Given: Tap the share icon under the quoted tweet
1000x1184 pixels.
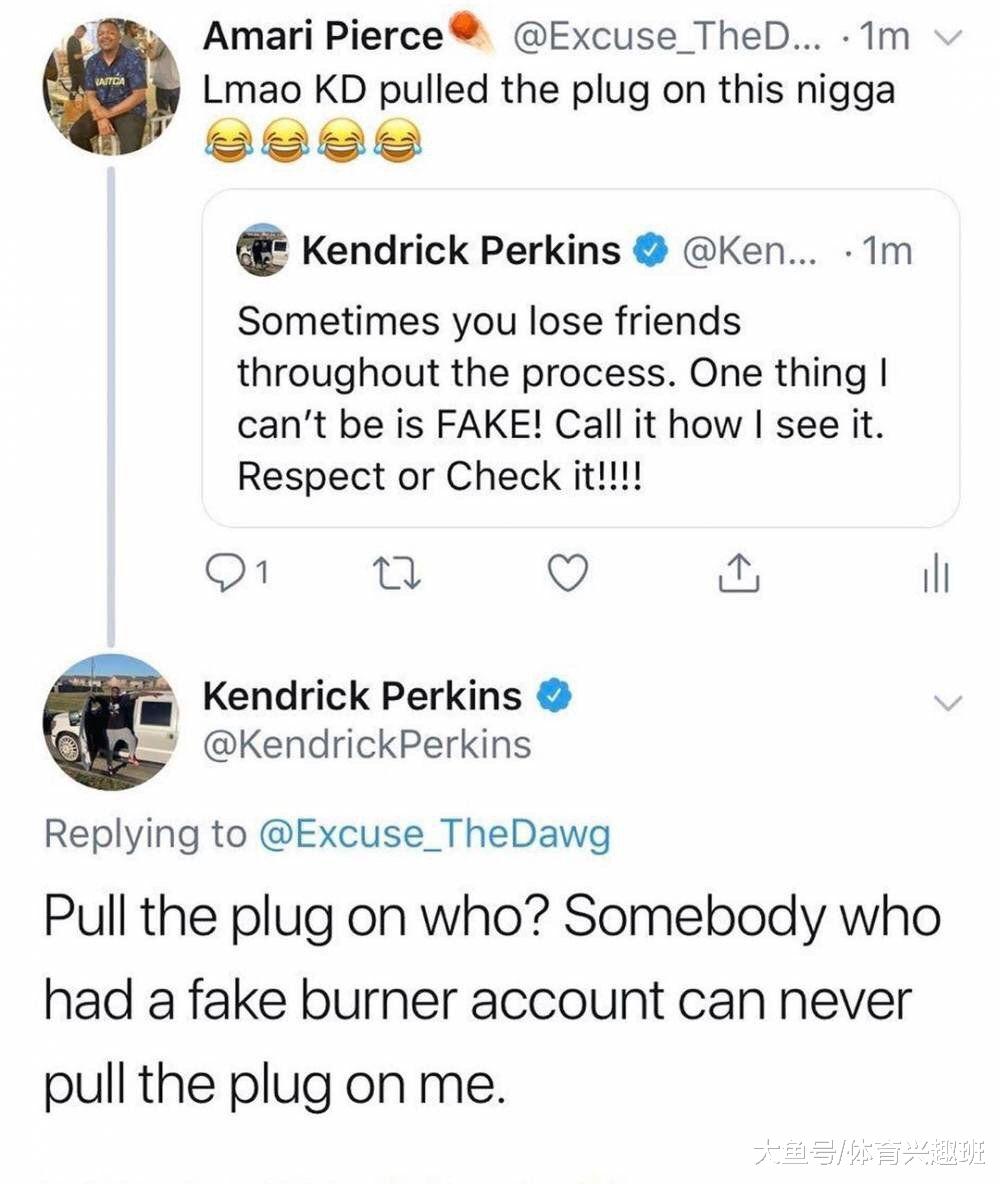Looking at the screenshot, I should (x=737, y=573).
